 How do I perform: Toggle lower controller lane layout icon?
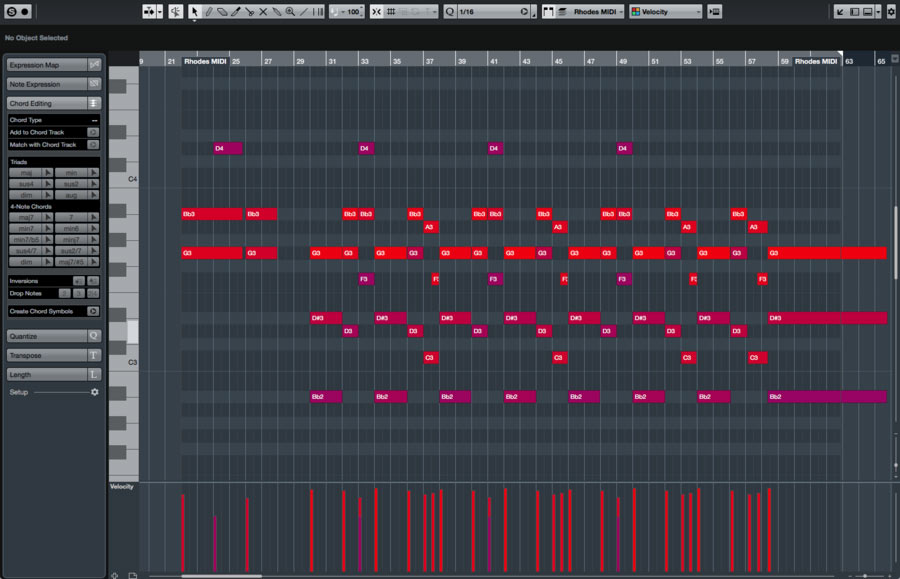(868, 11)
